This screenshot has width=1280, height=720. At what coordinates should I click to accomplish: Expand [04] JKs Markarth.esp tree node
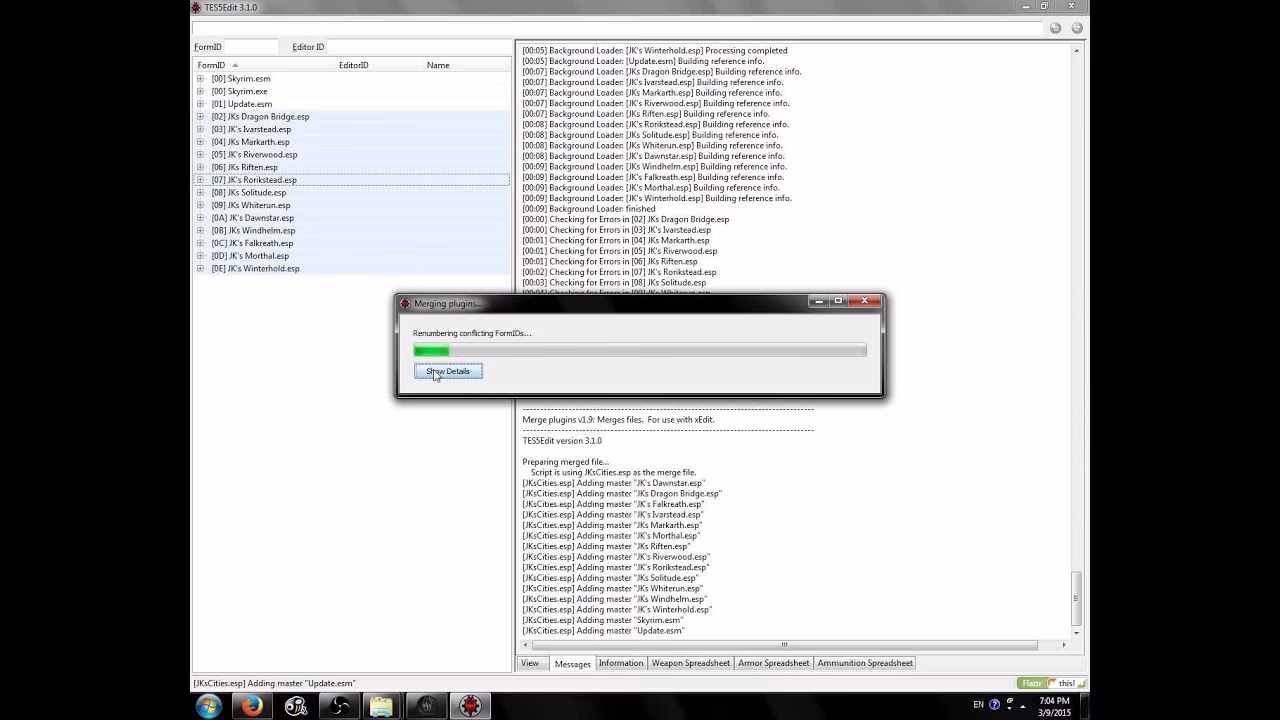(x=200, y=142)
